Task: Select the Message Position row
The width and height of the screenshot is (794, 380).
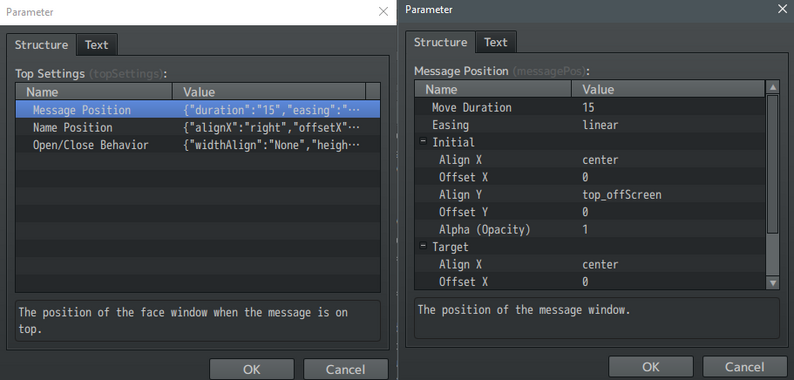Action: 197,110
